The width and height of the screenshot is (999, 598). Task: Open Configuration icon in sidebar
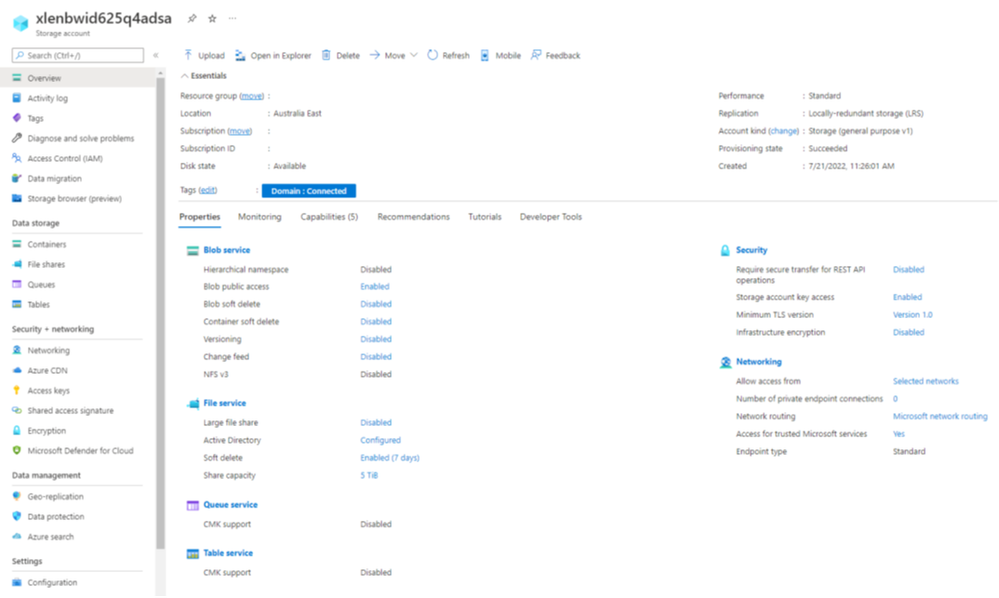[x=17, y=582]
